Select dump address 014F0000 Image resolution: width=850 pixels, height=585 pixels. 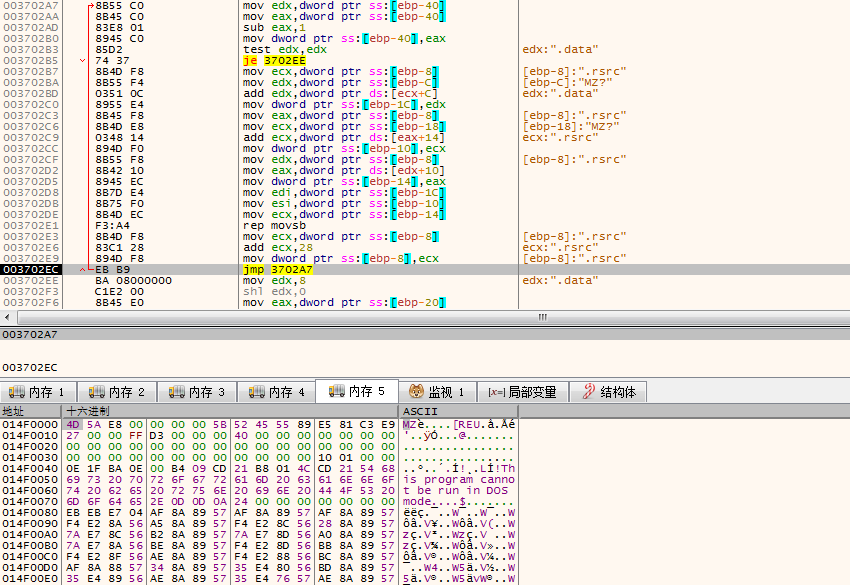[x=30, y=425]
